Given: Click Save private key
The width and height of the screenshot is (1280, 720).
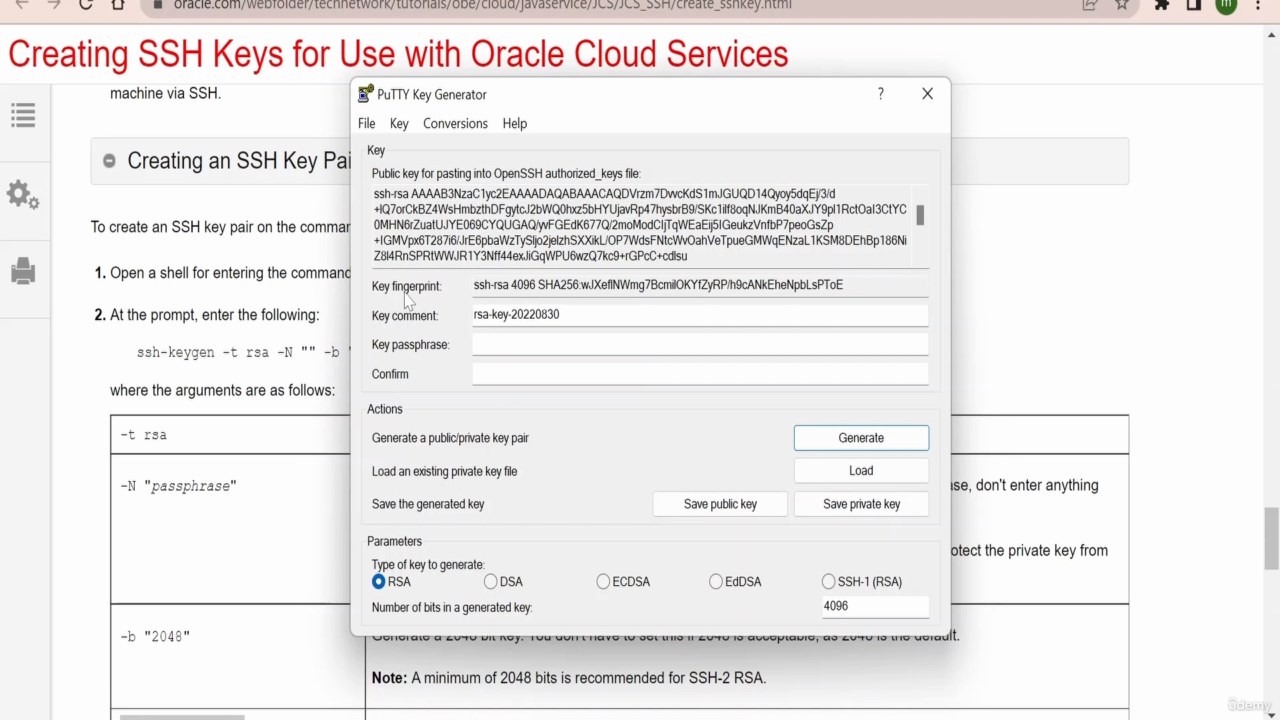Looking at the screenshot, I should [861, 504].
